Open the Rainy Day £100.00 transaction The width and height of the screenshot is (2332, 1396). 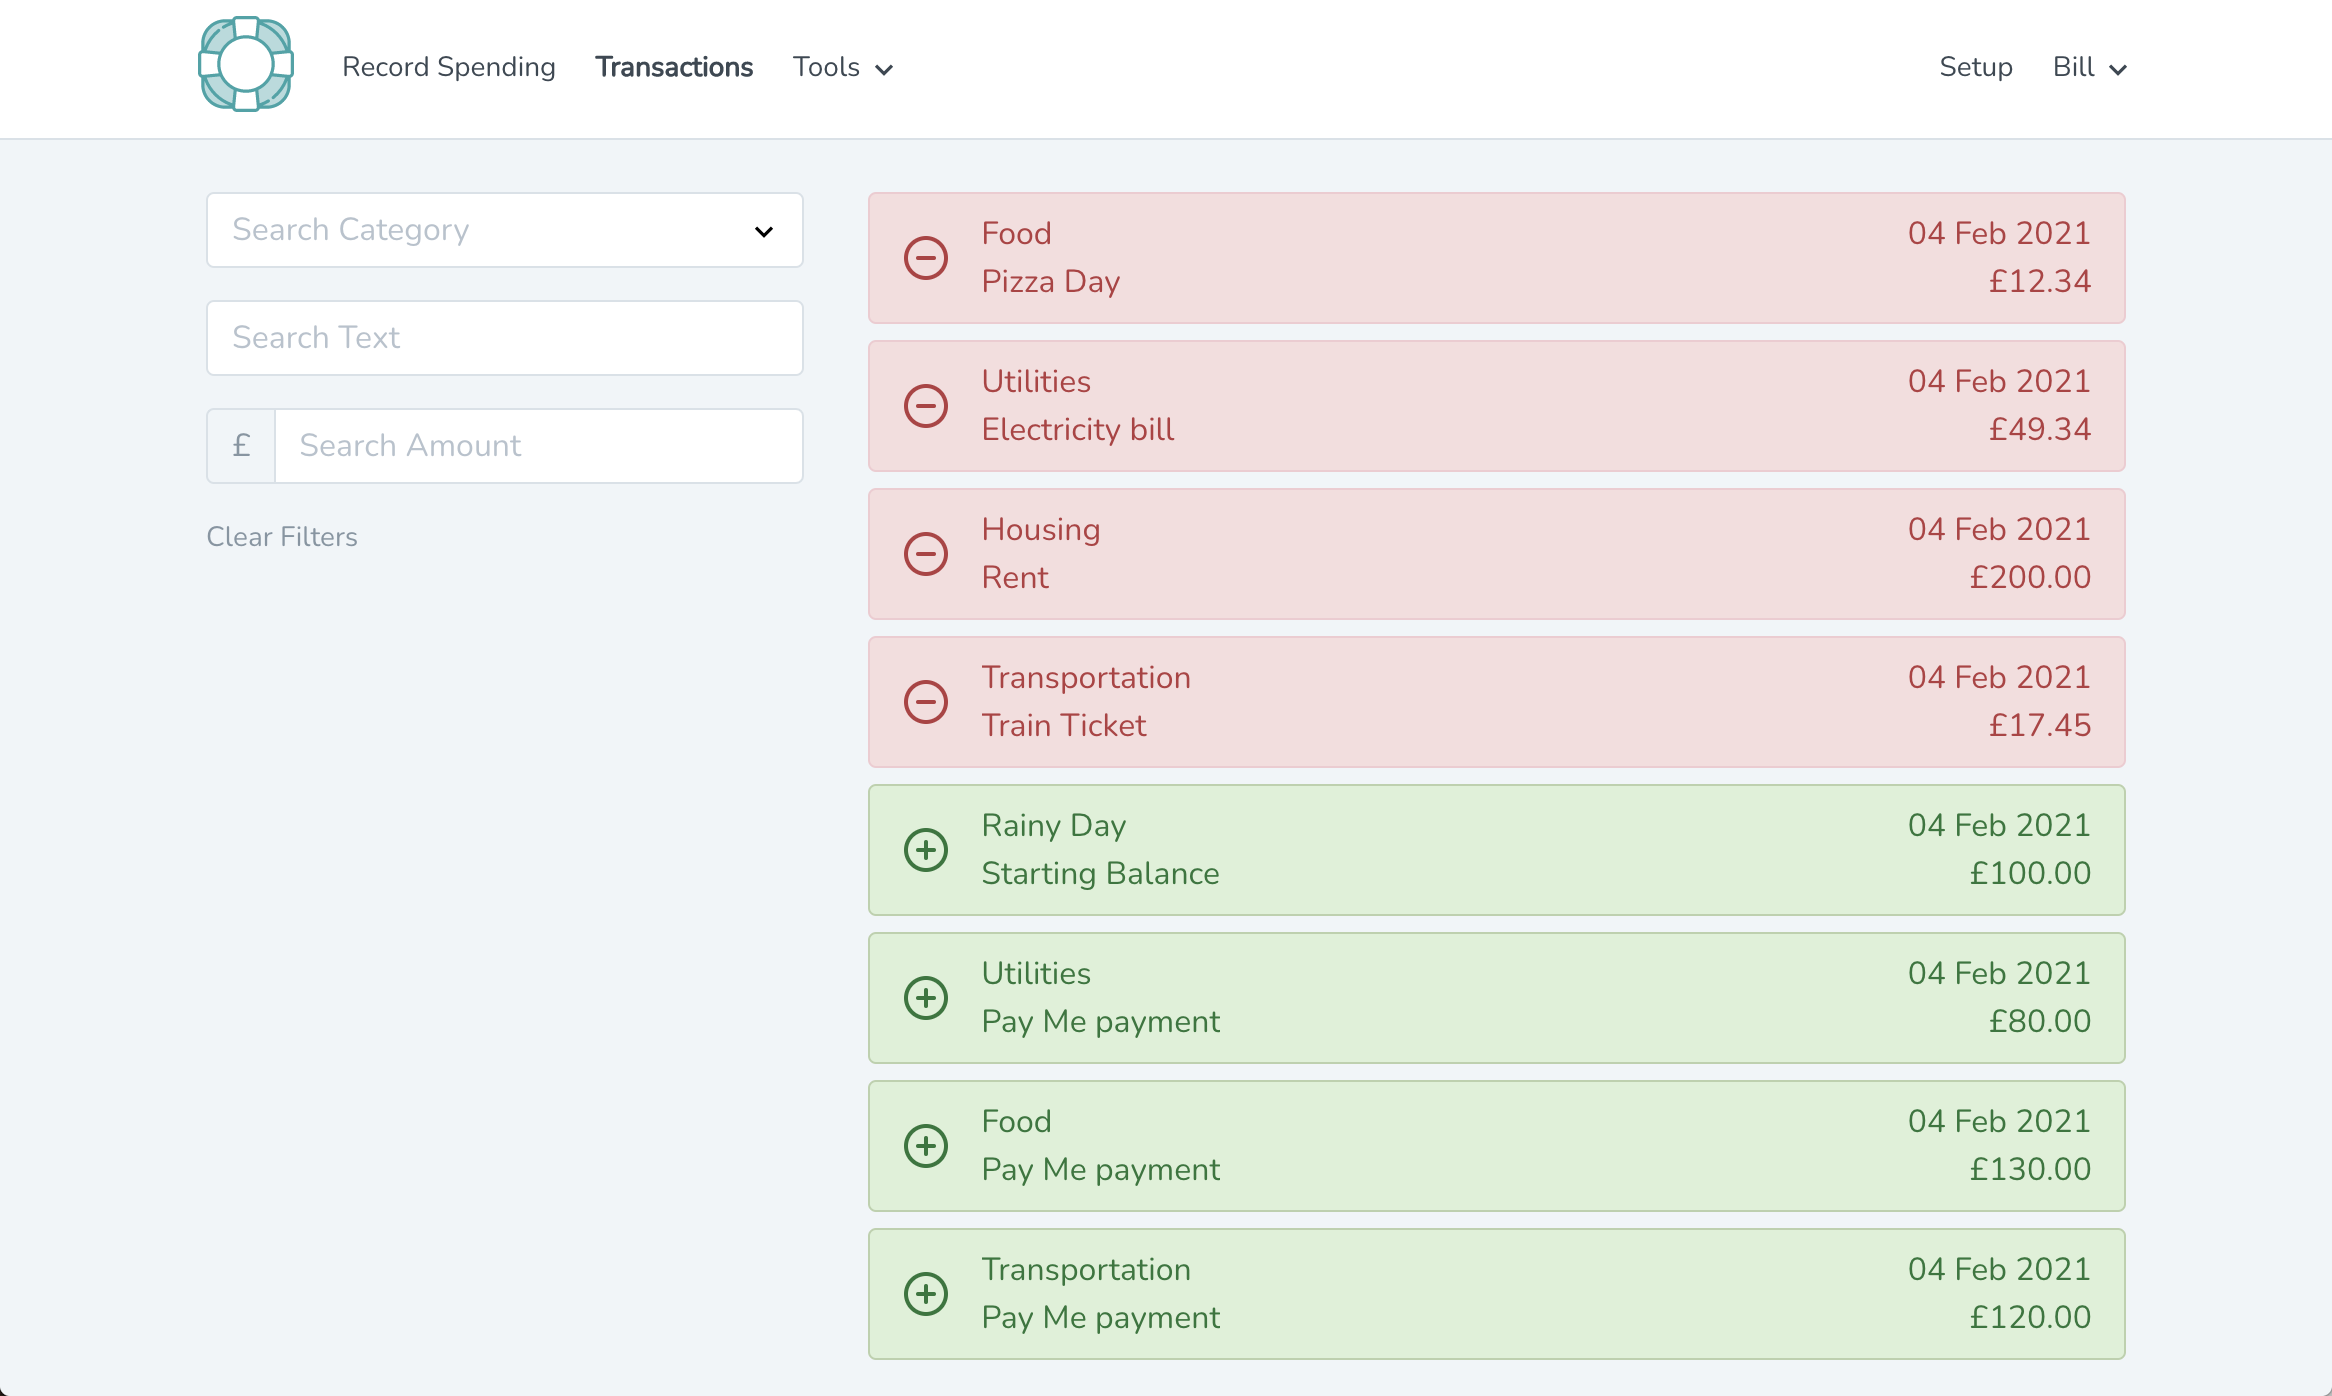[1496, 850]
